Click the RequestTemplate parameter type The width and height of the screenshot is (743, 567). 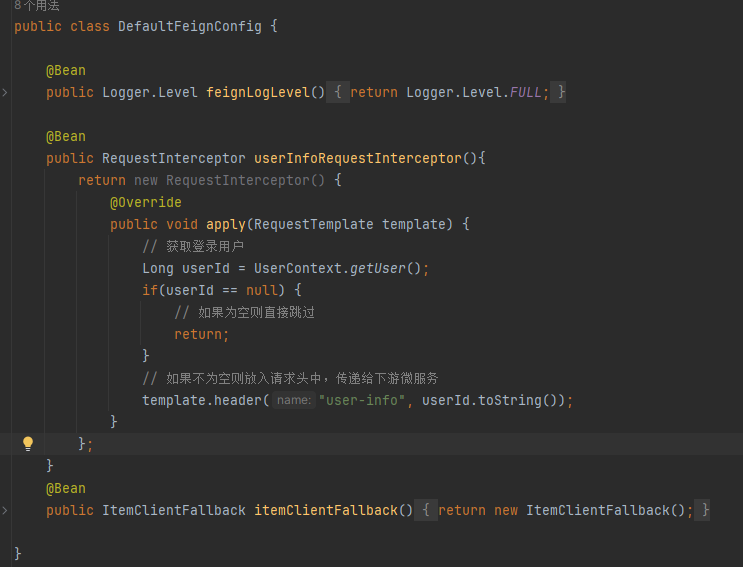coord(314,225)
